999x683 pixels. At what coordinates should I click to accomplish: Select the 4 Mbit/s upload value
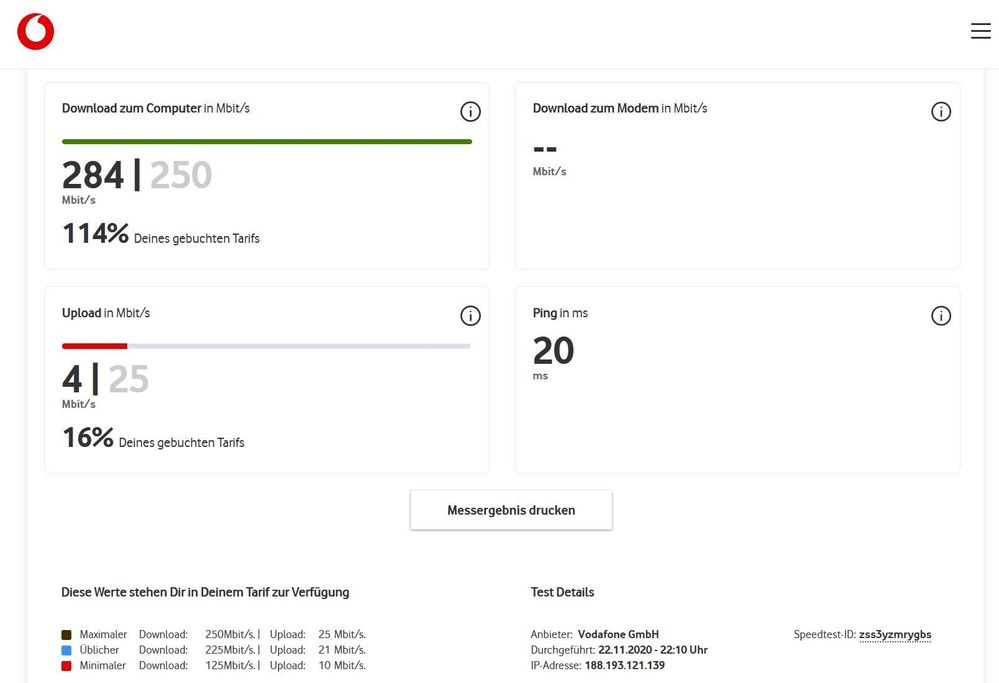click(72, 380)
